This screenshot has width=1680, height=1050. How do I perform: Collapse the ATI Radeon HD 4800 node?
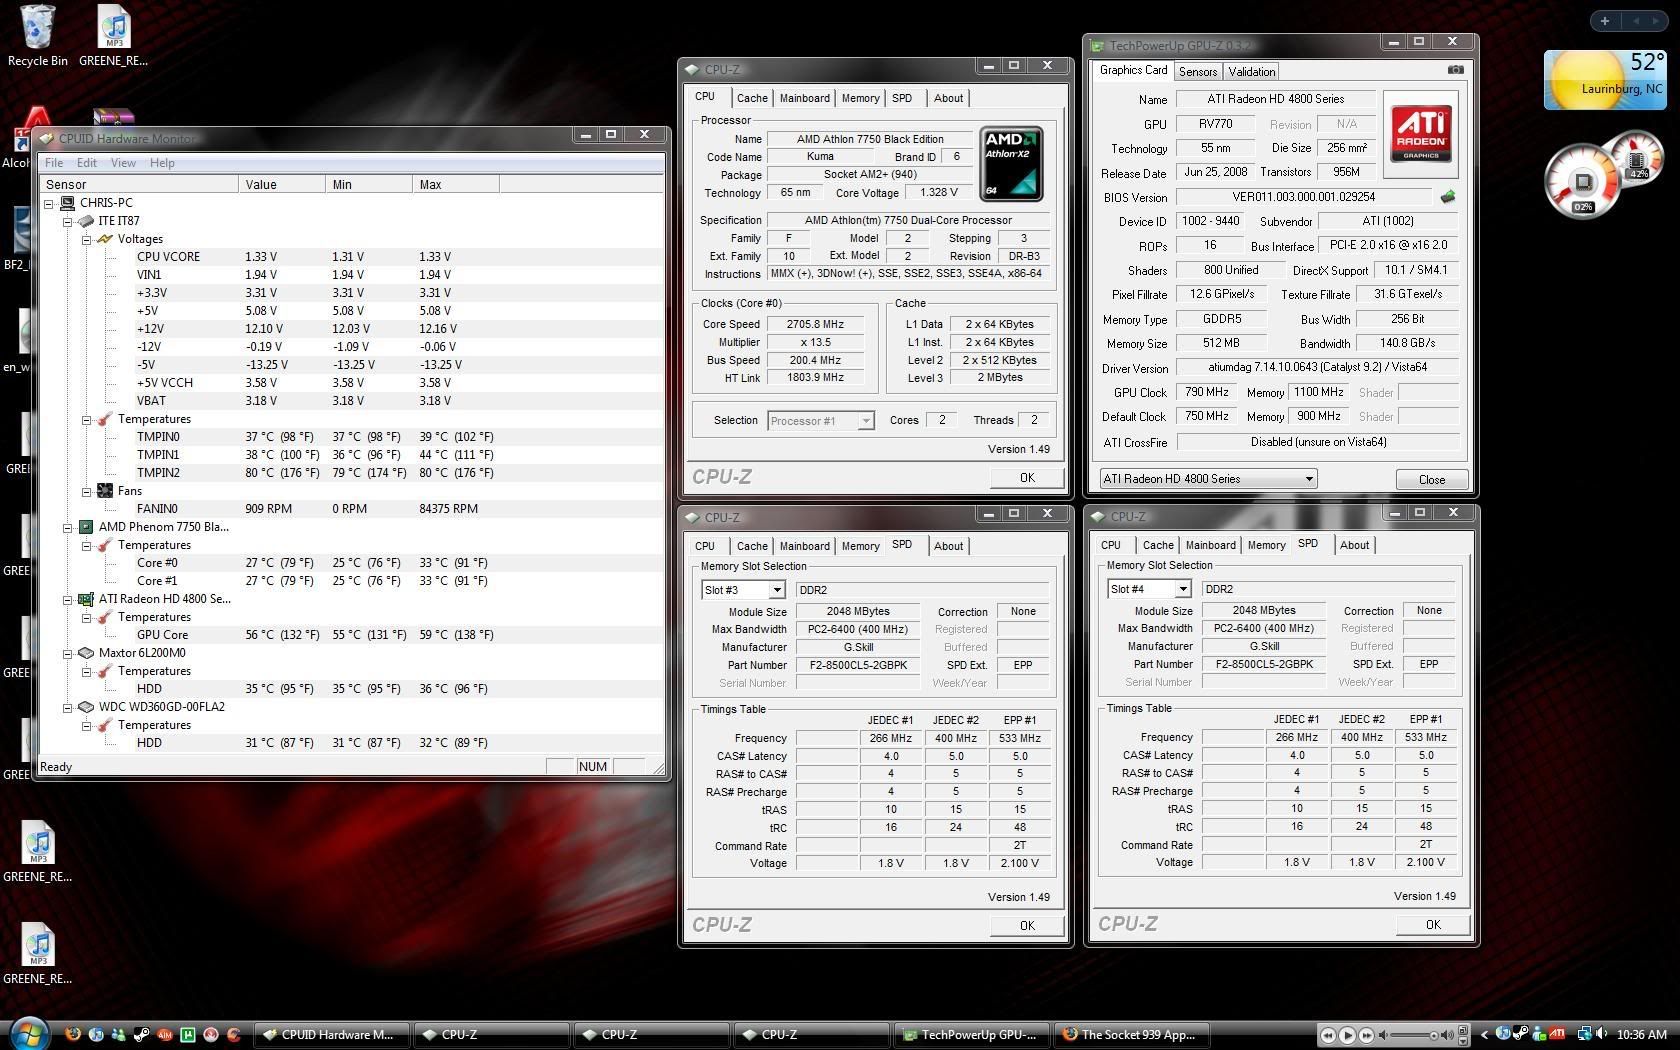(x=68, y=599)
